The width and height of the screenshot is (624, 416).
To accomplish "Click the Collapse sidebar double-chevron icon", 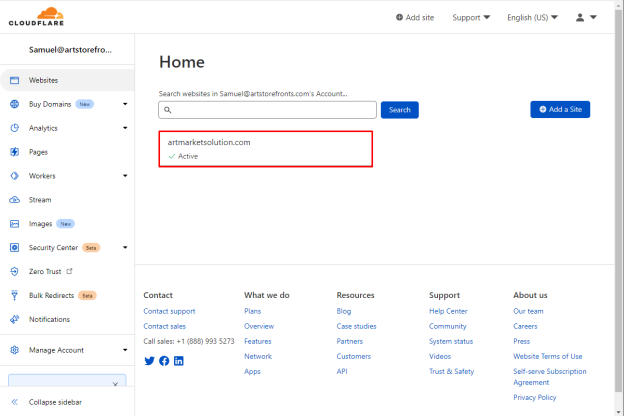I will 15,402.
